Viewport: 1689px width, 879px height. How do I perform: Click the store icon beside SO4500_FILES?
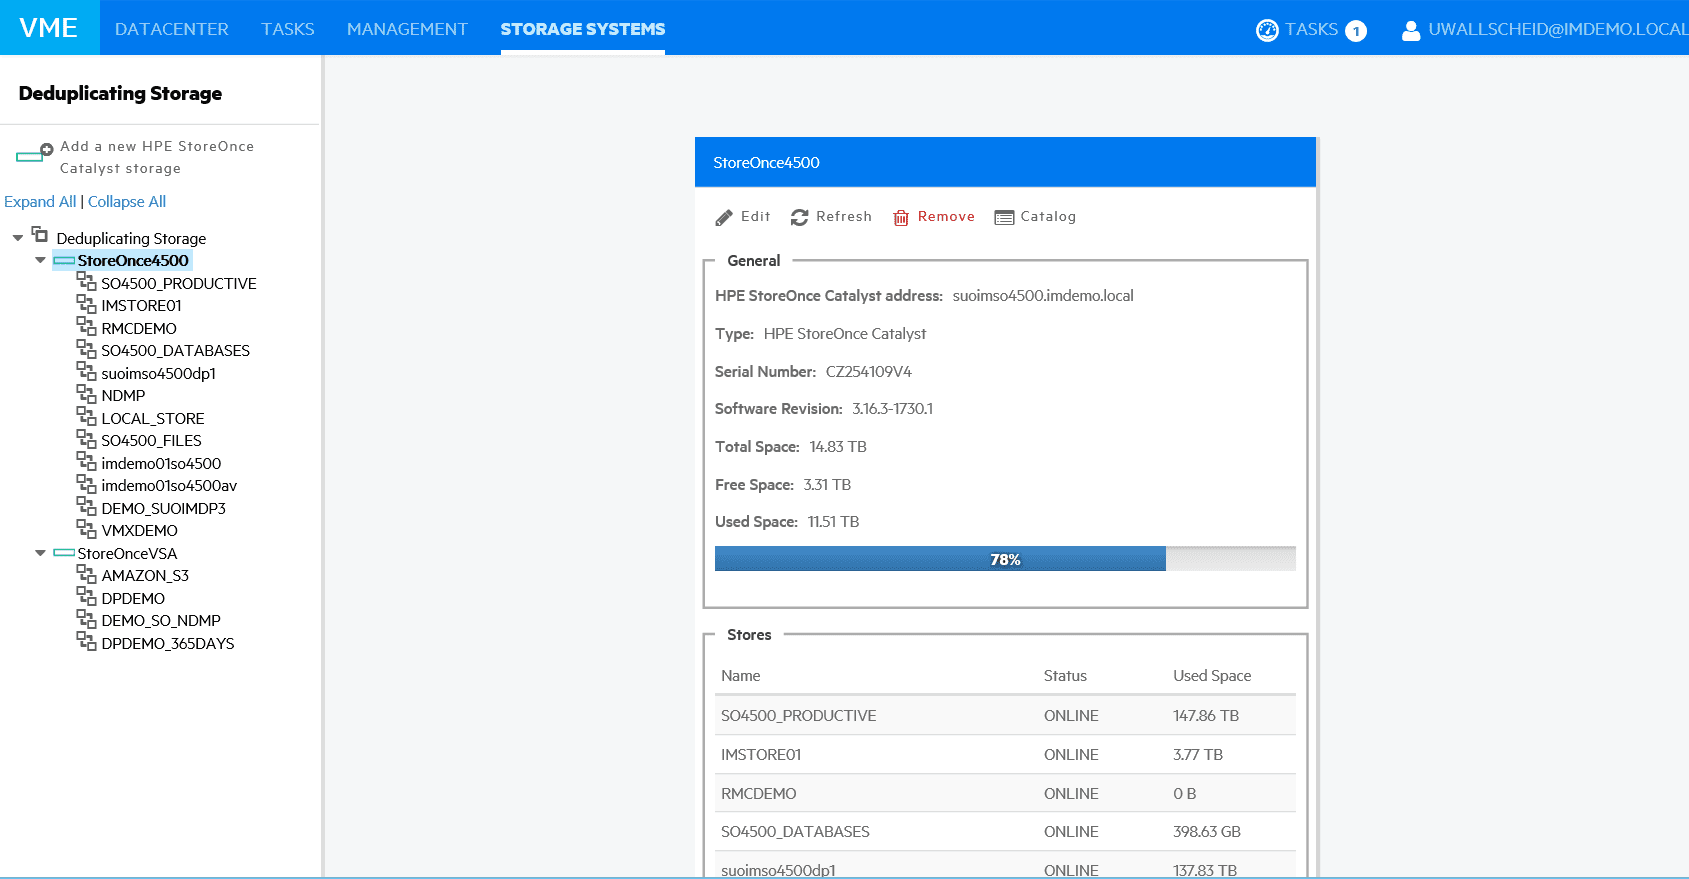pyautogui.click(x=87, y=438)
